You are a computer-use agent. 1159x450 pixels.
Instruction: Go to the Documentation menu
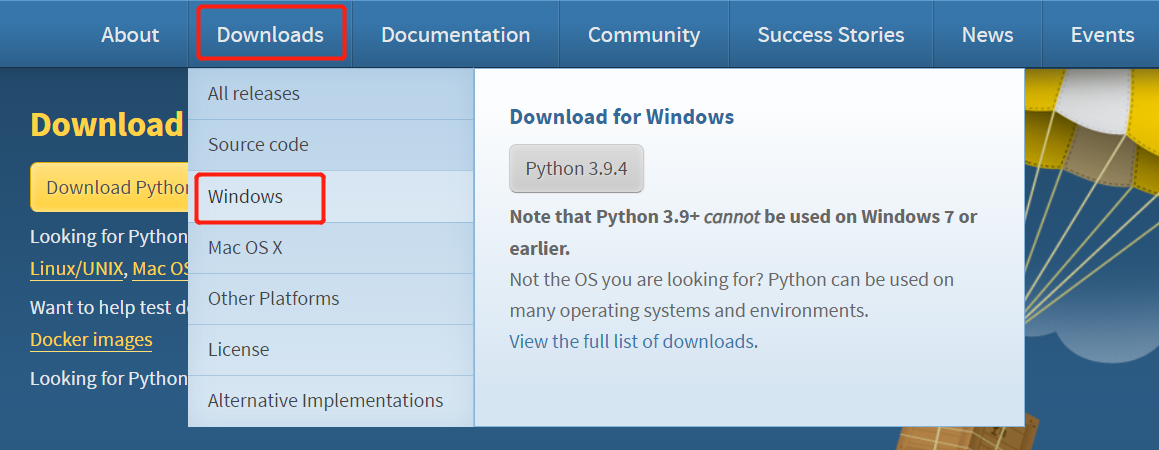click(455, 35)
